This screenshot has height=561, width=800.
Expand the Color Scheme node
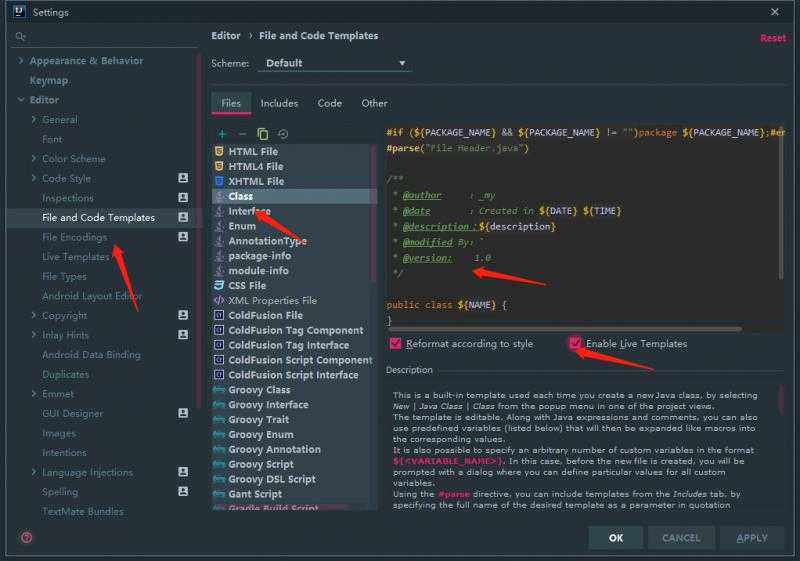click(x=34, y=159)
